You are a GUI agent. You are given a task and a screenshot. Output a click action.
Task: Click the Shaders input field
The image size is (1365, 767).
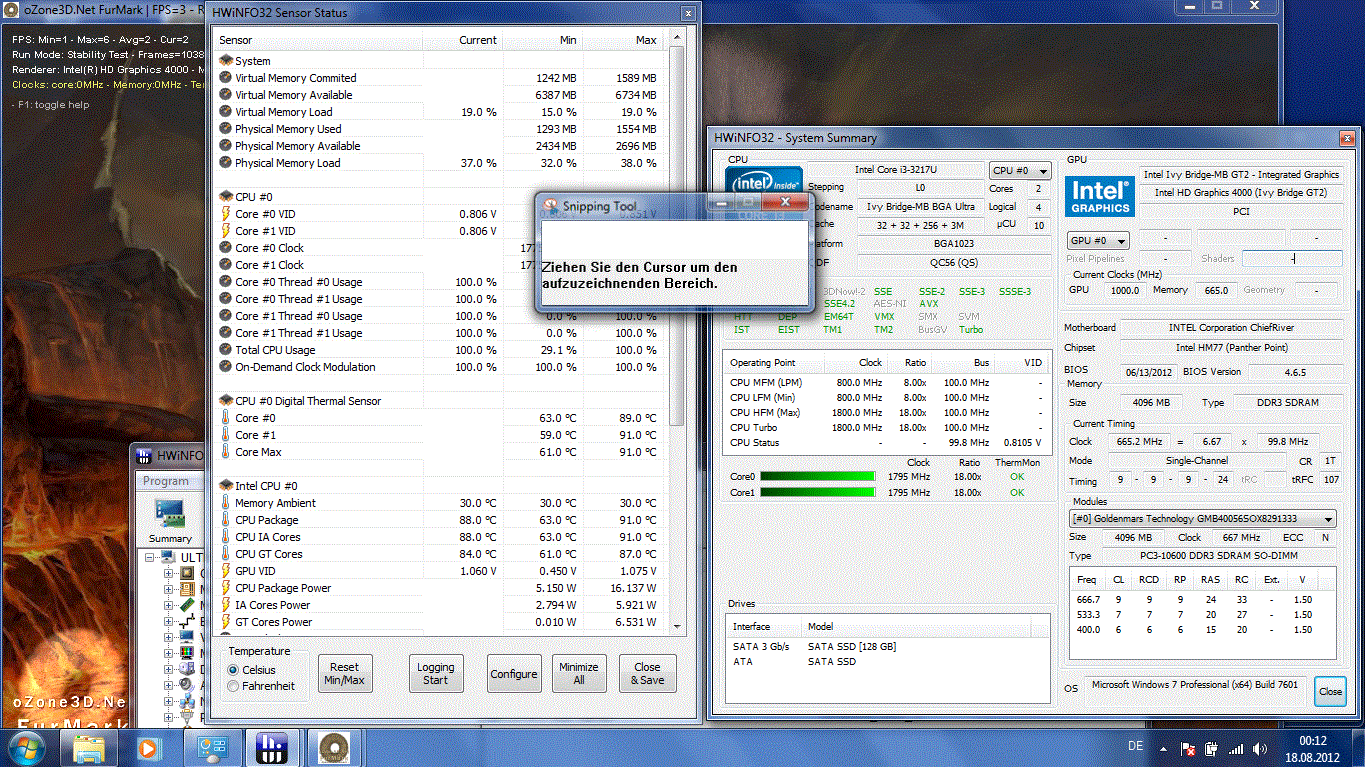coord(1292,258)
